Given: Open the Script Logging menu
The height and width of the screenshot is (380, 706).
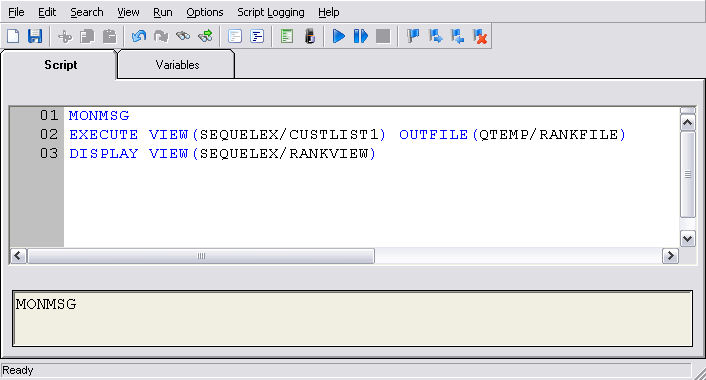Looking at the screenshot, I should (x=271, y=12).
